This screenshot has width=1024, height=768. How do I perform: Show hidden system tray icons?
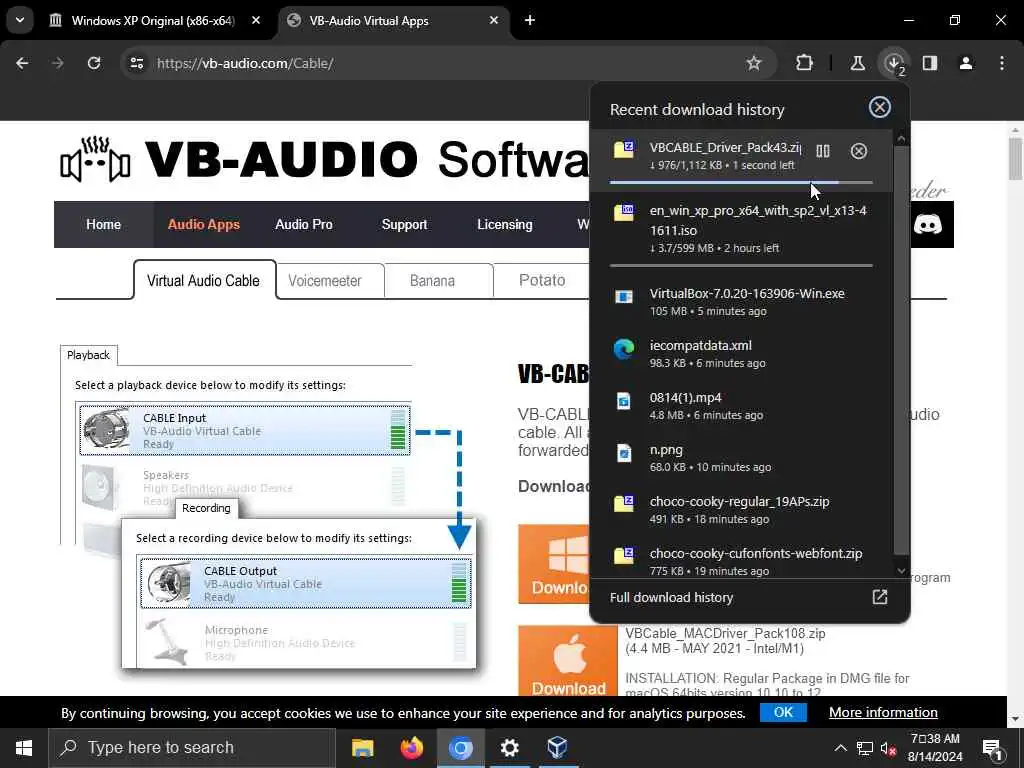click(x=840, y=748)
